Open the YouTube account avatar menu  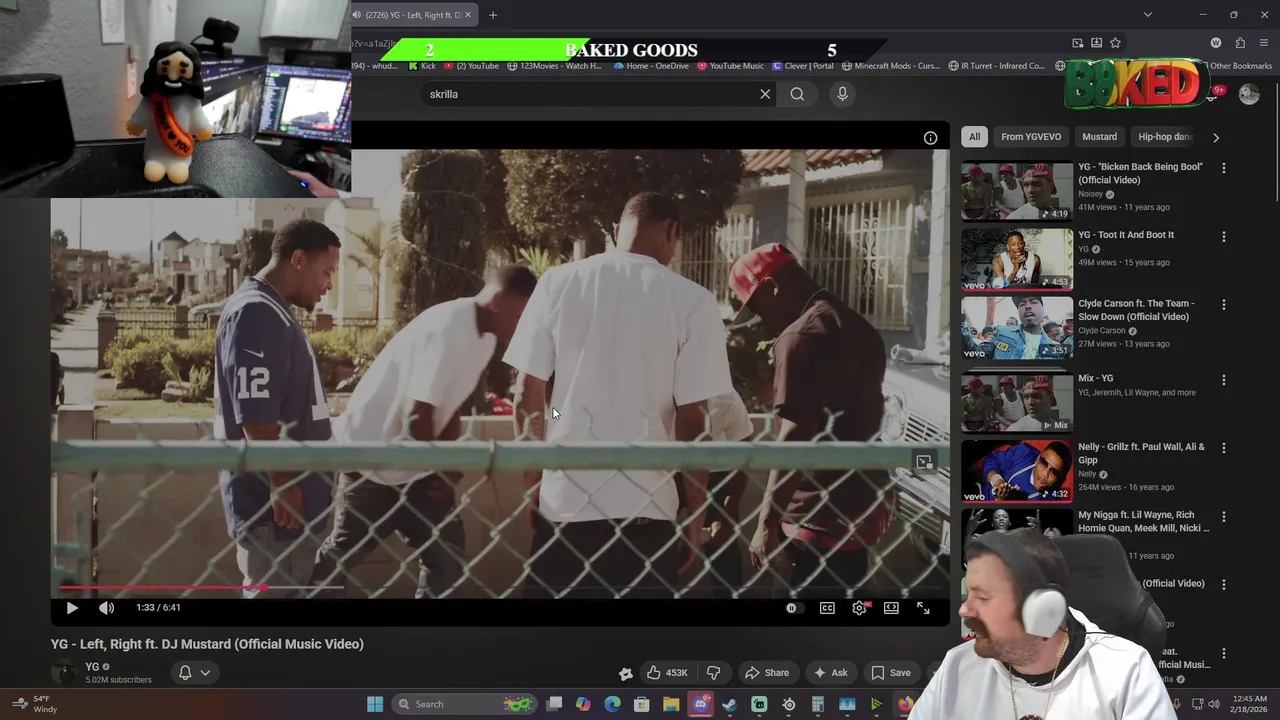pos(1249,94)
